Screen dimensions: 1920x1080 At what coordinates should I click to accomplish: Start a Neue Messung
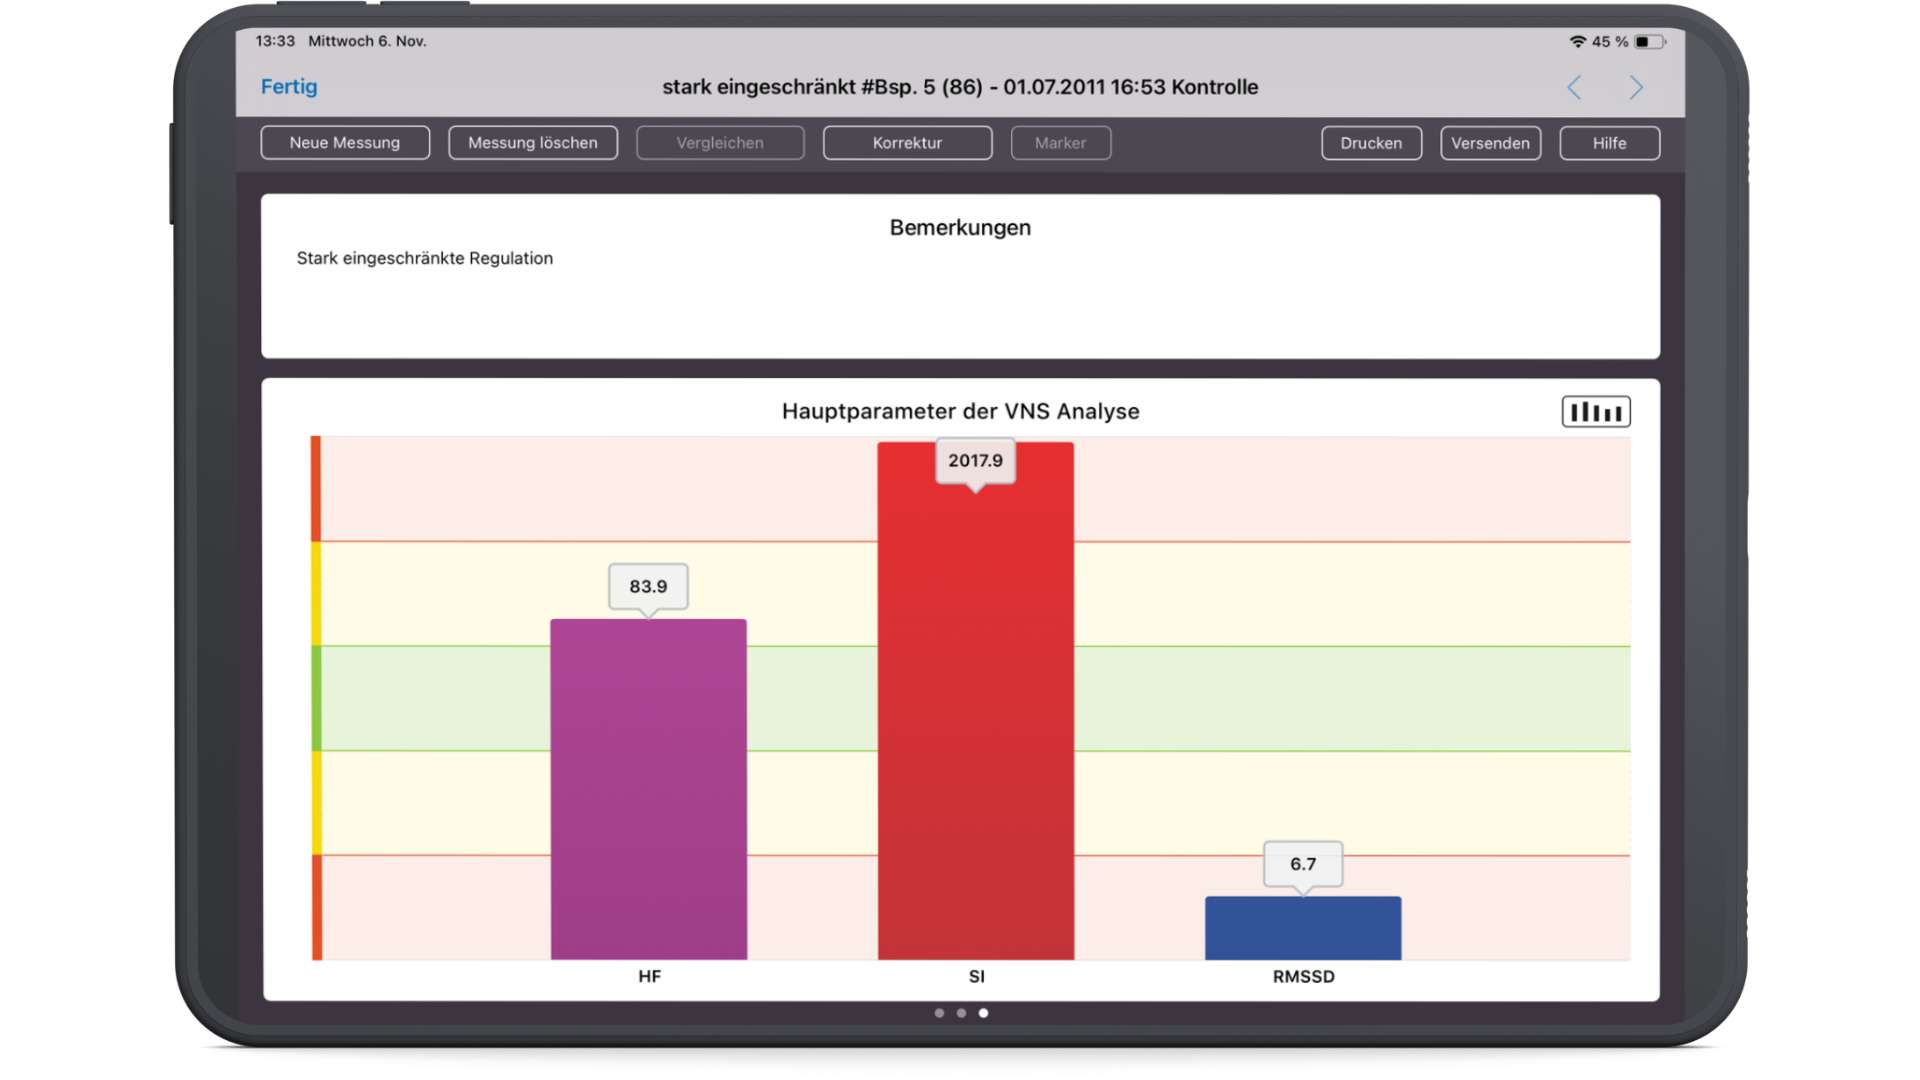coord(345,143)
